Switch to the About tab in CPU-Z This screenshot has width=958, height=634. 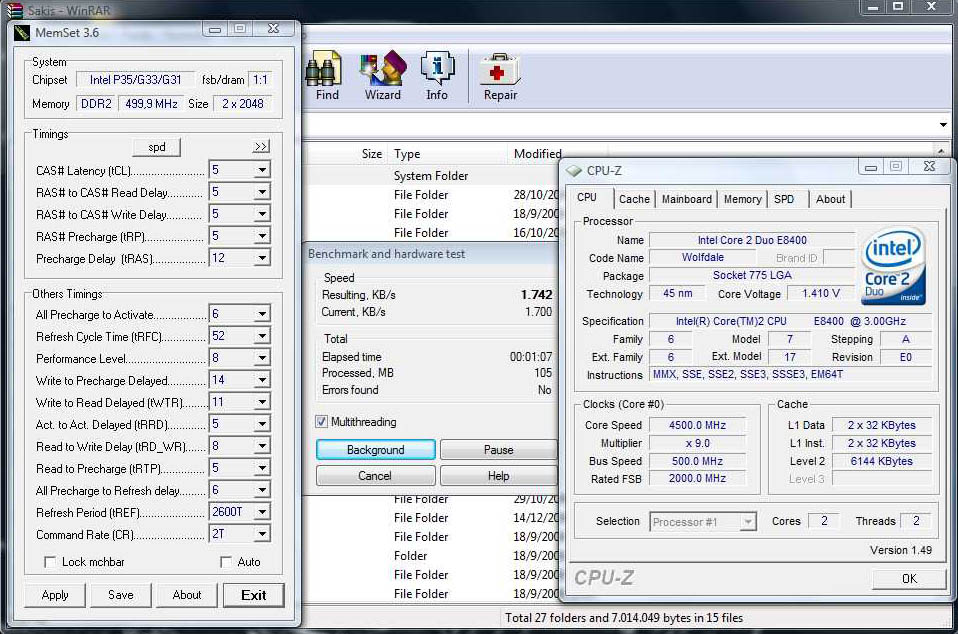(x=830, y=199)
